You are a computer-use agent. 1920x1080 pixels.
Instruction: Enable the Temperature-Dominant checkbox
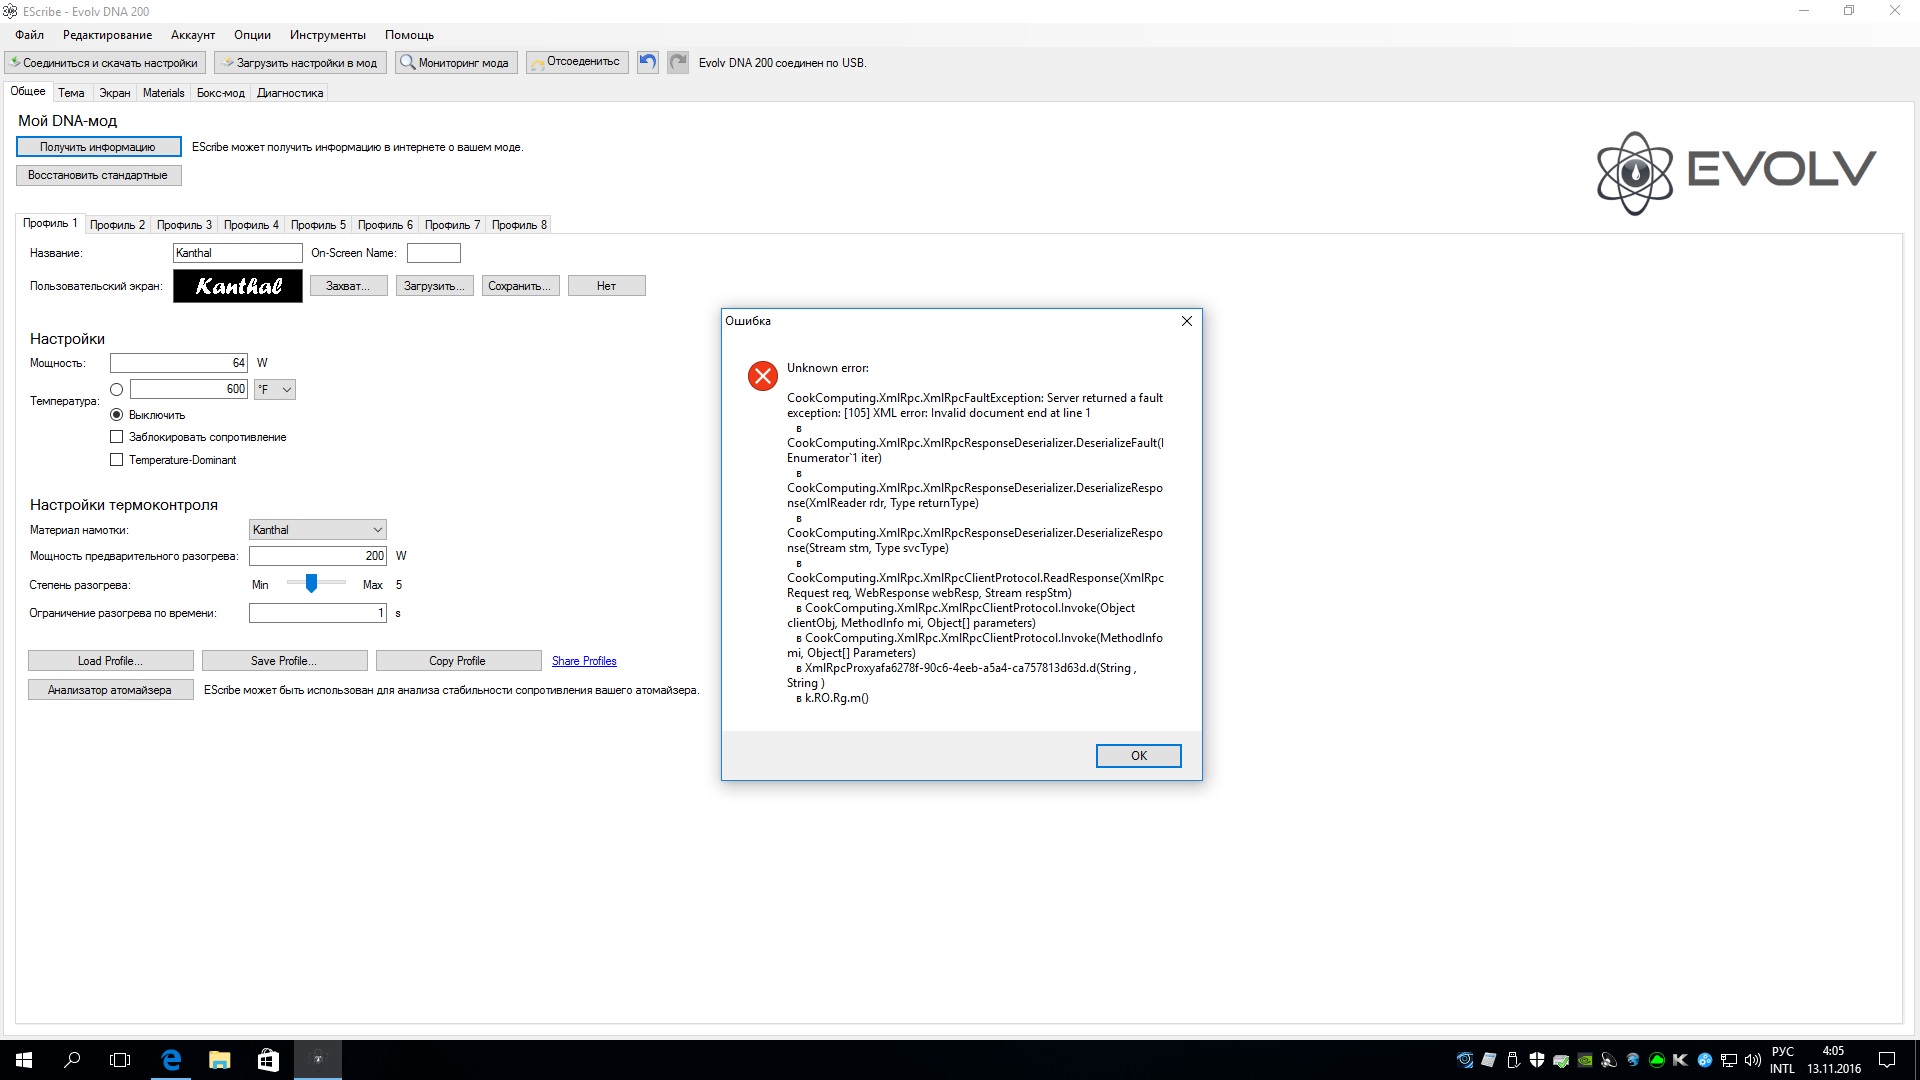tap(117, 460)
